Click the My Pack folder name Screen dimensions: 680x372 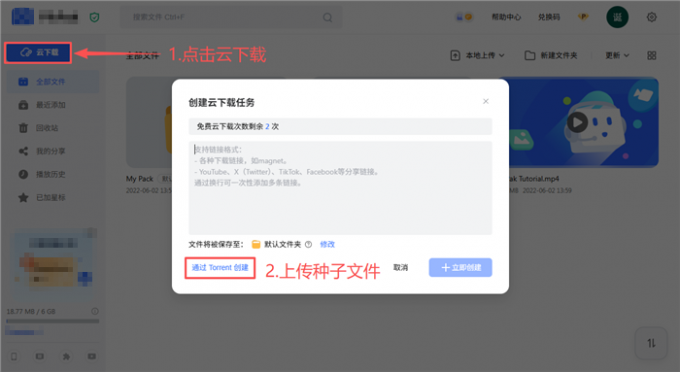pos(140,179)
